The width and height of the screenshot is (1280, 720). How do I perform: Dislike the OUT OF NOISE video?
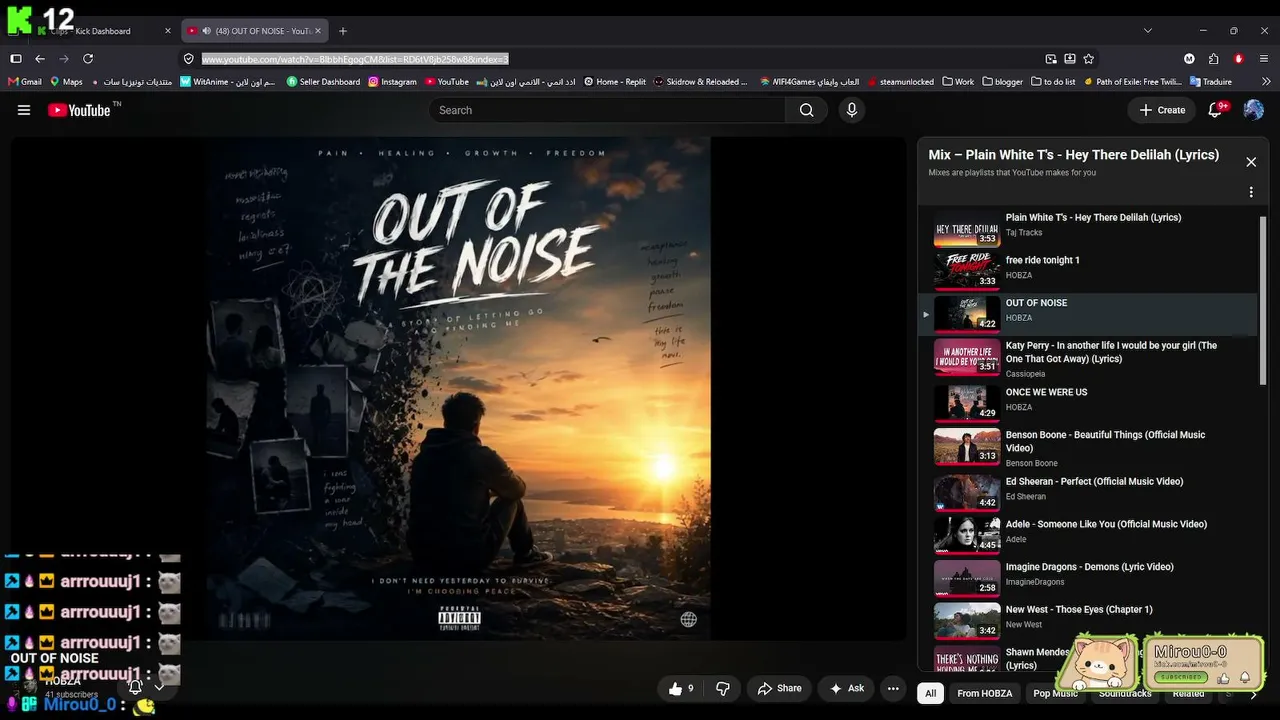(x=722, y=688)
